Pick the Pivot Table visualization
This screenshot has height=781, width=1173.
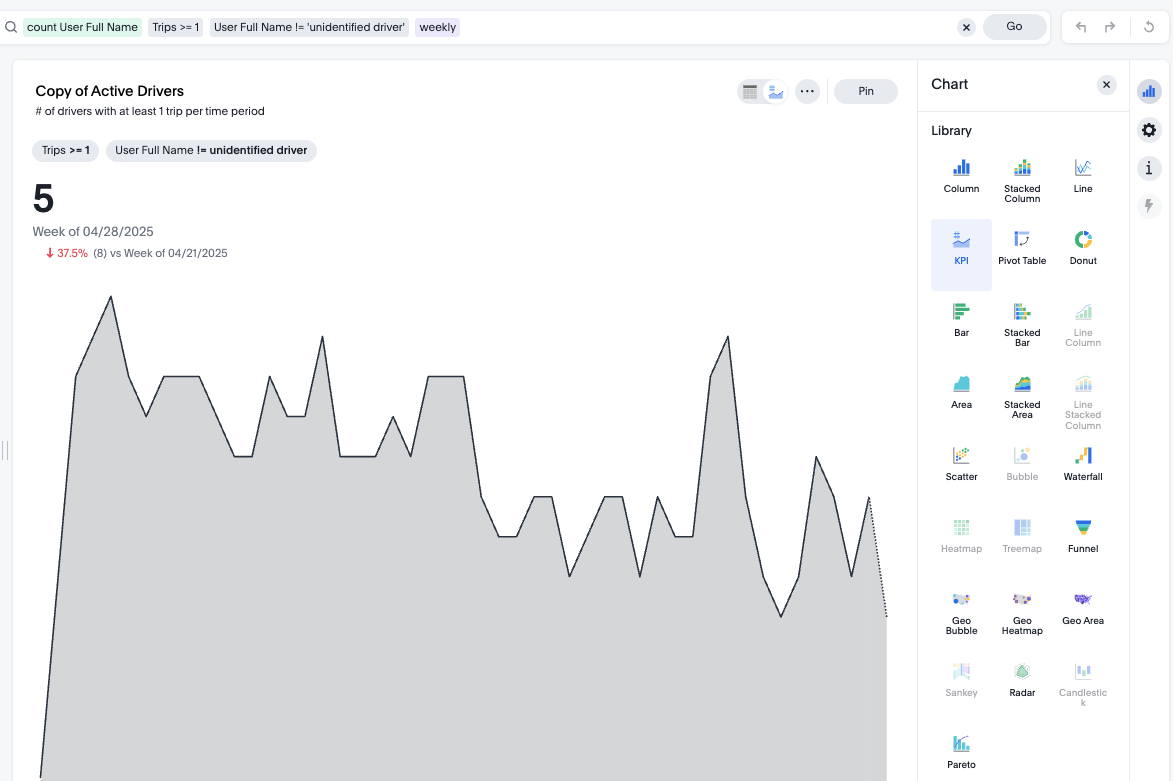click(x=1022, y=247)
